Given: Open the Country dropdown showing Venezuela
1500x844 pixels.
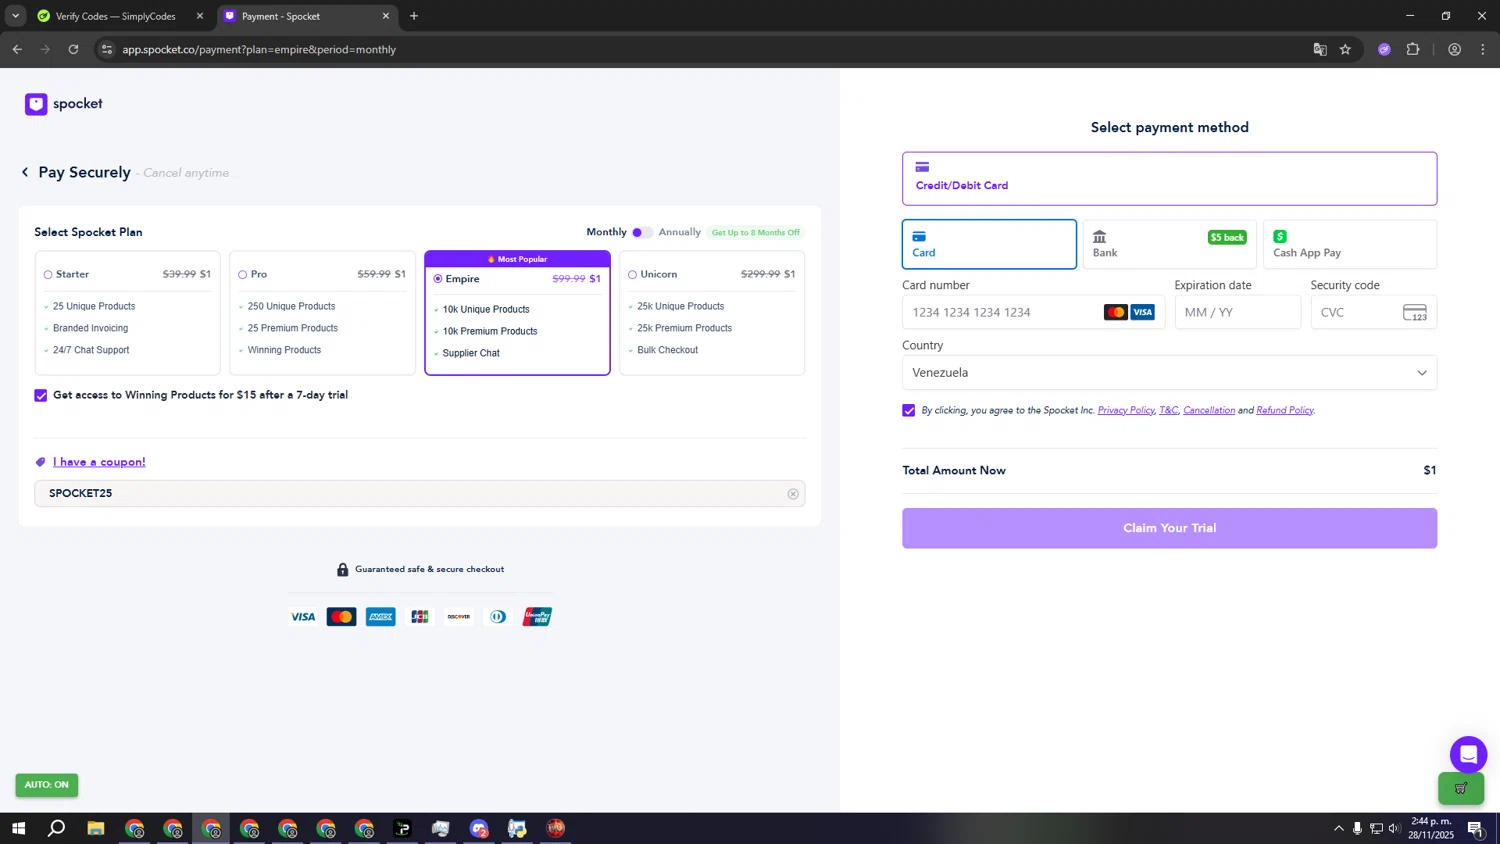Looking at the screenshot, I should coord(1169,373).
